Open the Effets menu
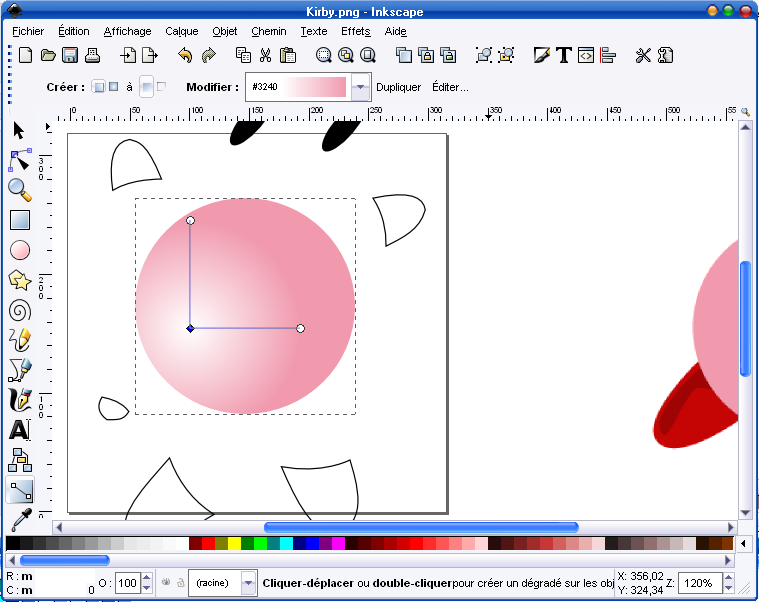The height and width of the screenshot is (602, 759). 355,31
